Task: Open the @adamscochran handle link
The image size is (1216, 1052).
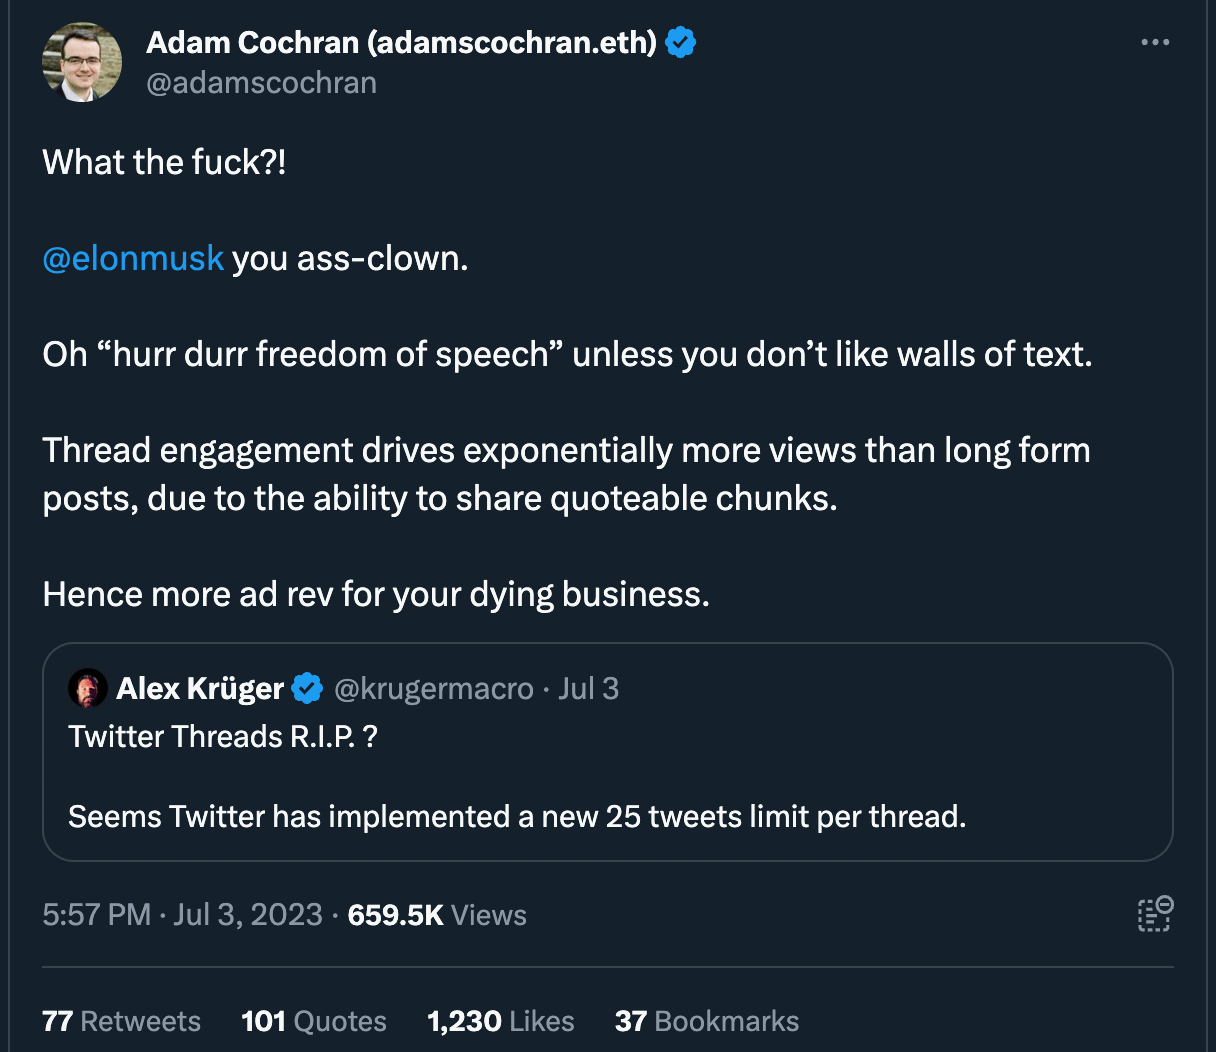Action: pyautogui.click(x=261, y=83)
